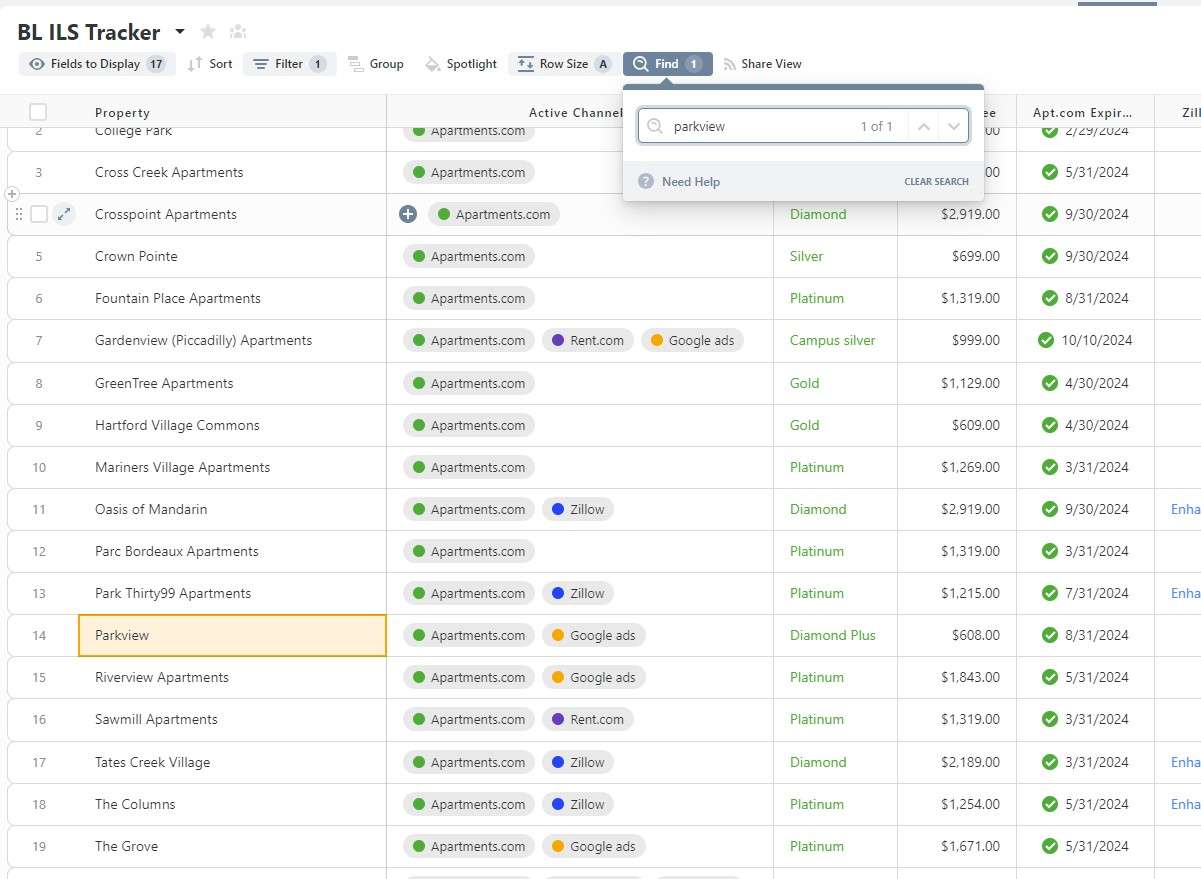The width and height of the screenshot is (1201, 879).
Task: Open the Sort menu
Action: pos(210,64)
